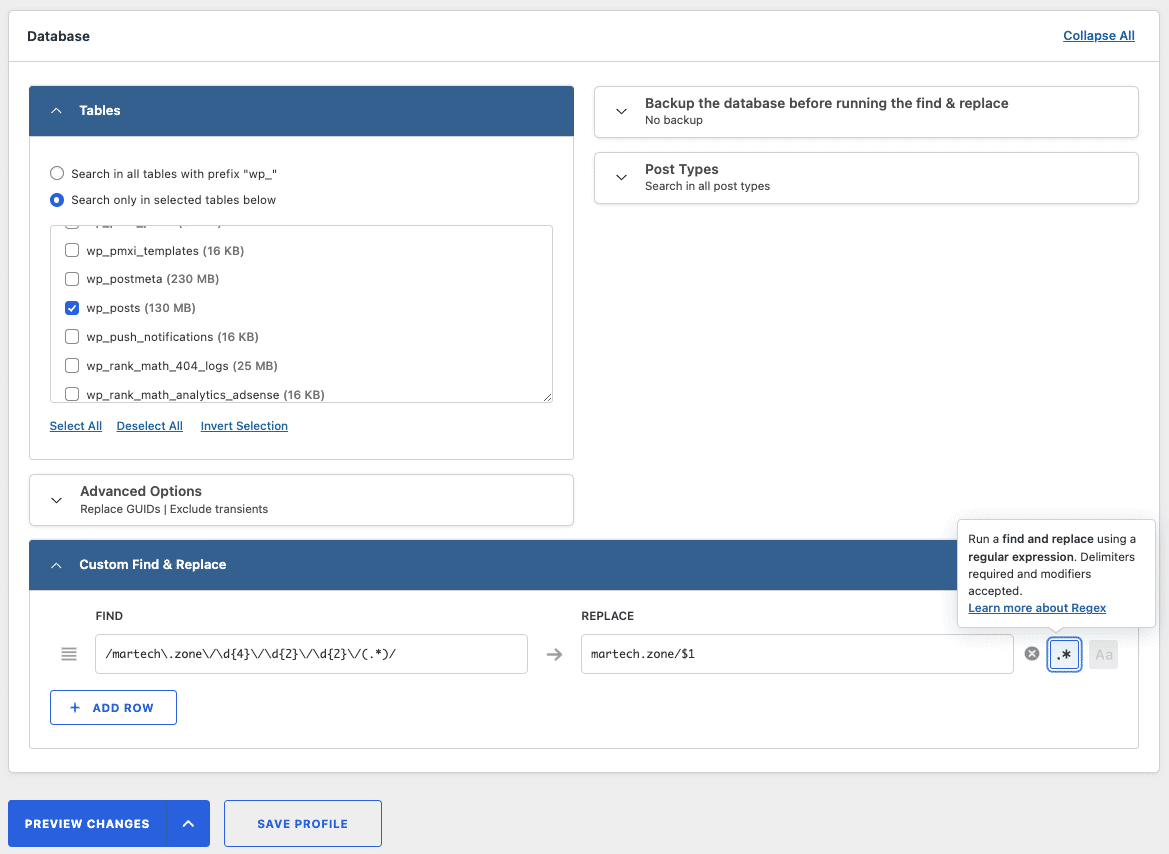
Task: Expand the Post Types section
Action: [621, 177]
